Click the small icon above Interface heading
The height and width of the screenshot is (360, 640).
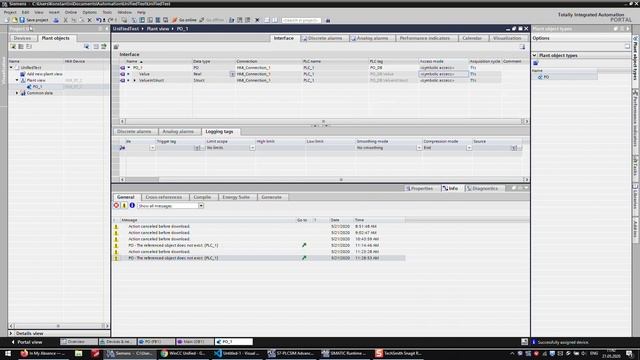pos(116,47)
